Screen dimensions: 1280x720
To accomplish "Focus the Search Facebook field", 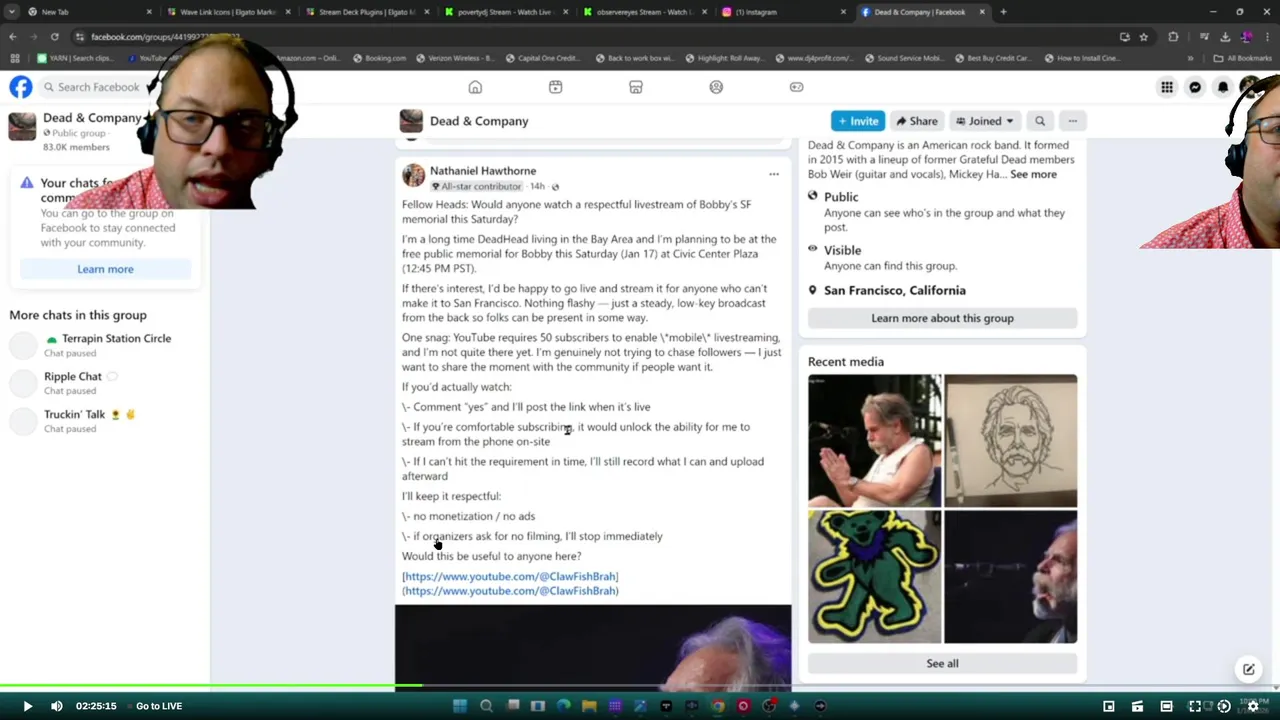I will [92, 87].
